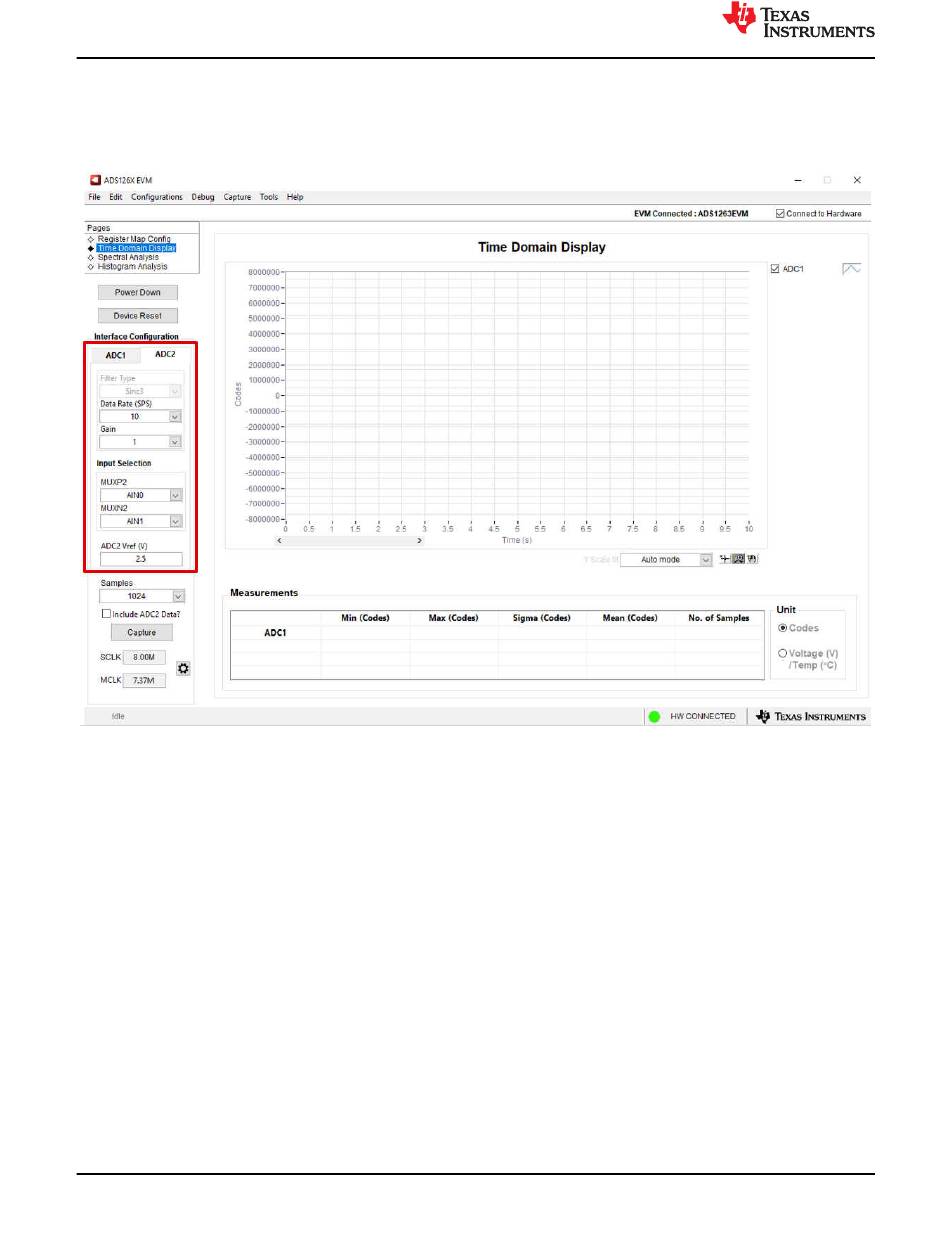Click the Capture button
This screenshot has height=1237, width=950.
(141, 632)
